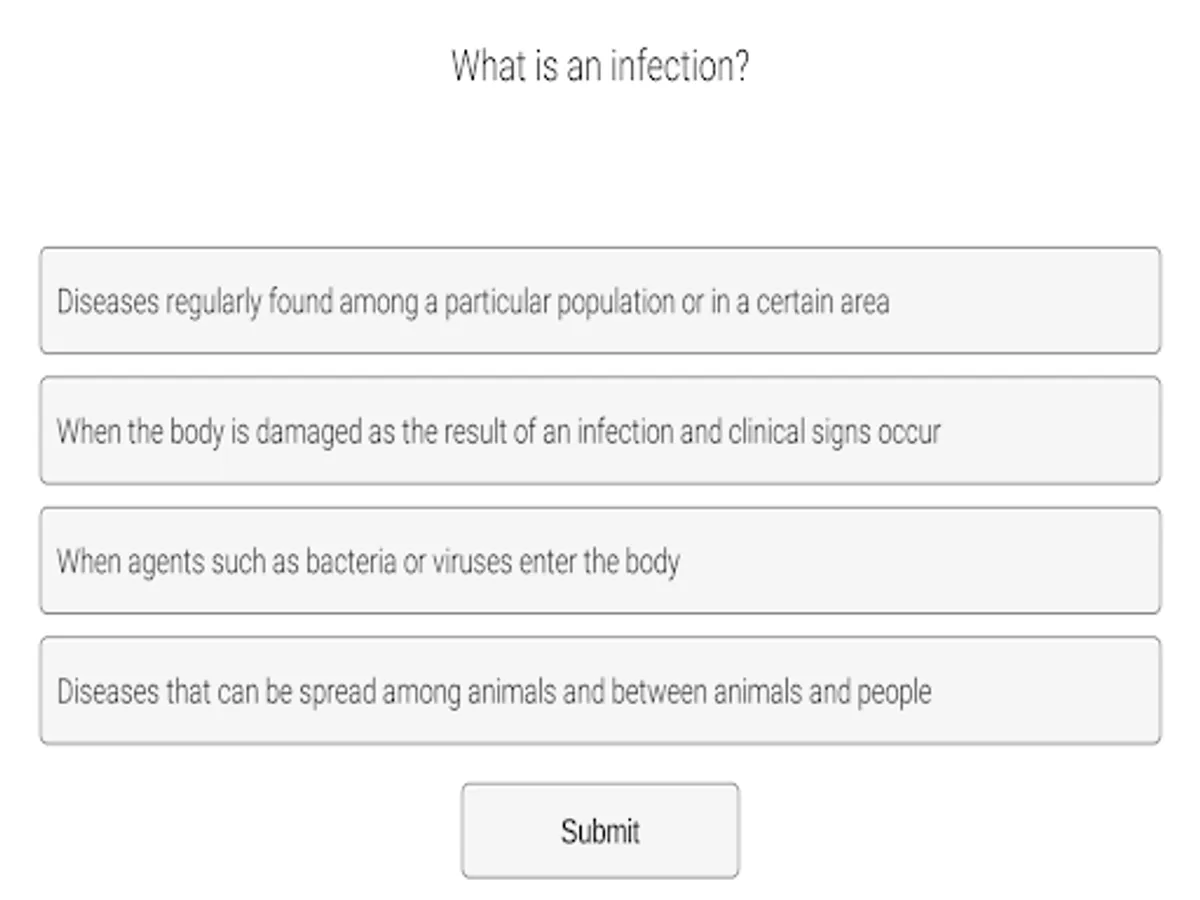The image size is (1200, 900).
Task: Select 'Diseases that can be spread among animals'
Action: [x=600, y=691]
